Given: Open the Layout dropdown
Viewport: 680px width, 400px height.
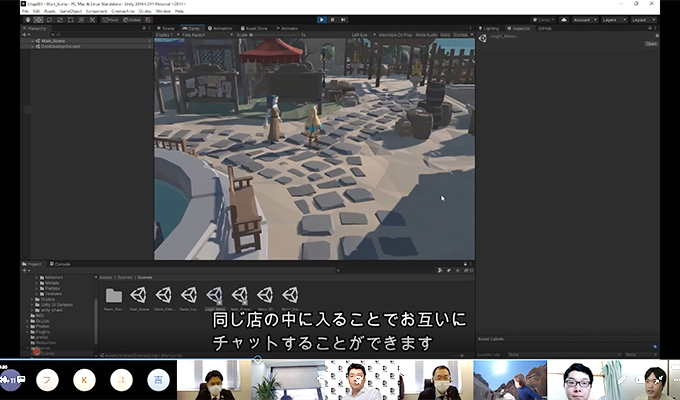Looking at the screenshot, I should click(x=643, y=20).
